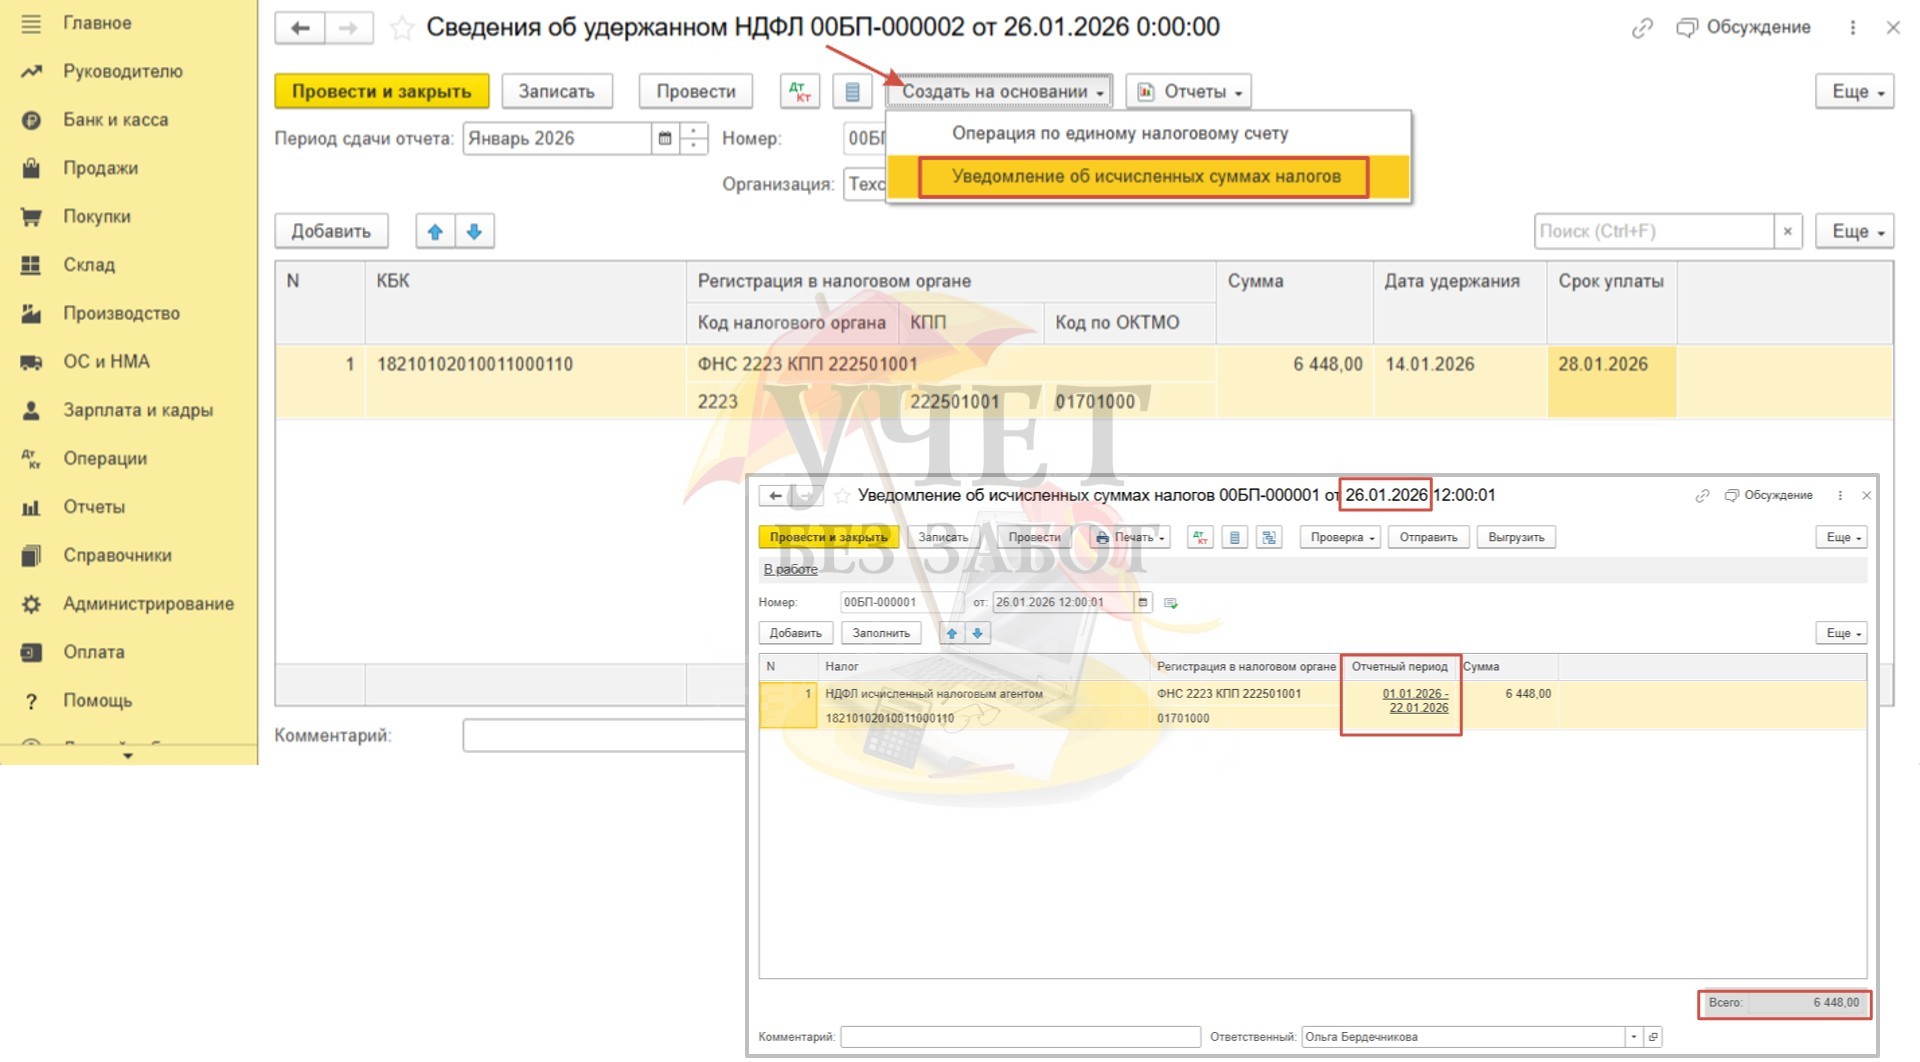Clear the search field with × button

[1788, 231]
